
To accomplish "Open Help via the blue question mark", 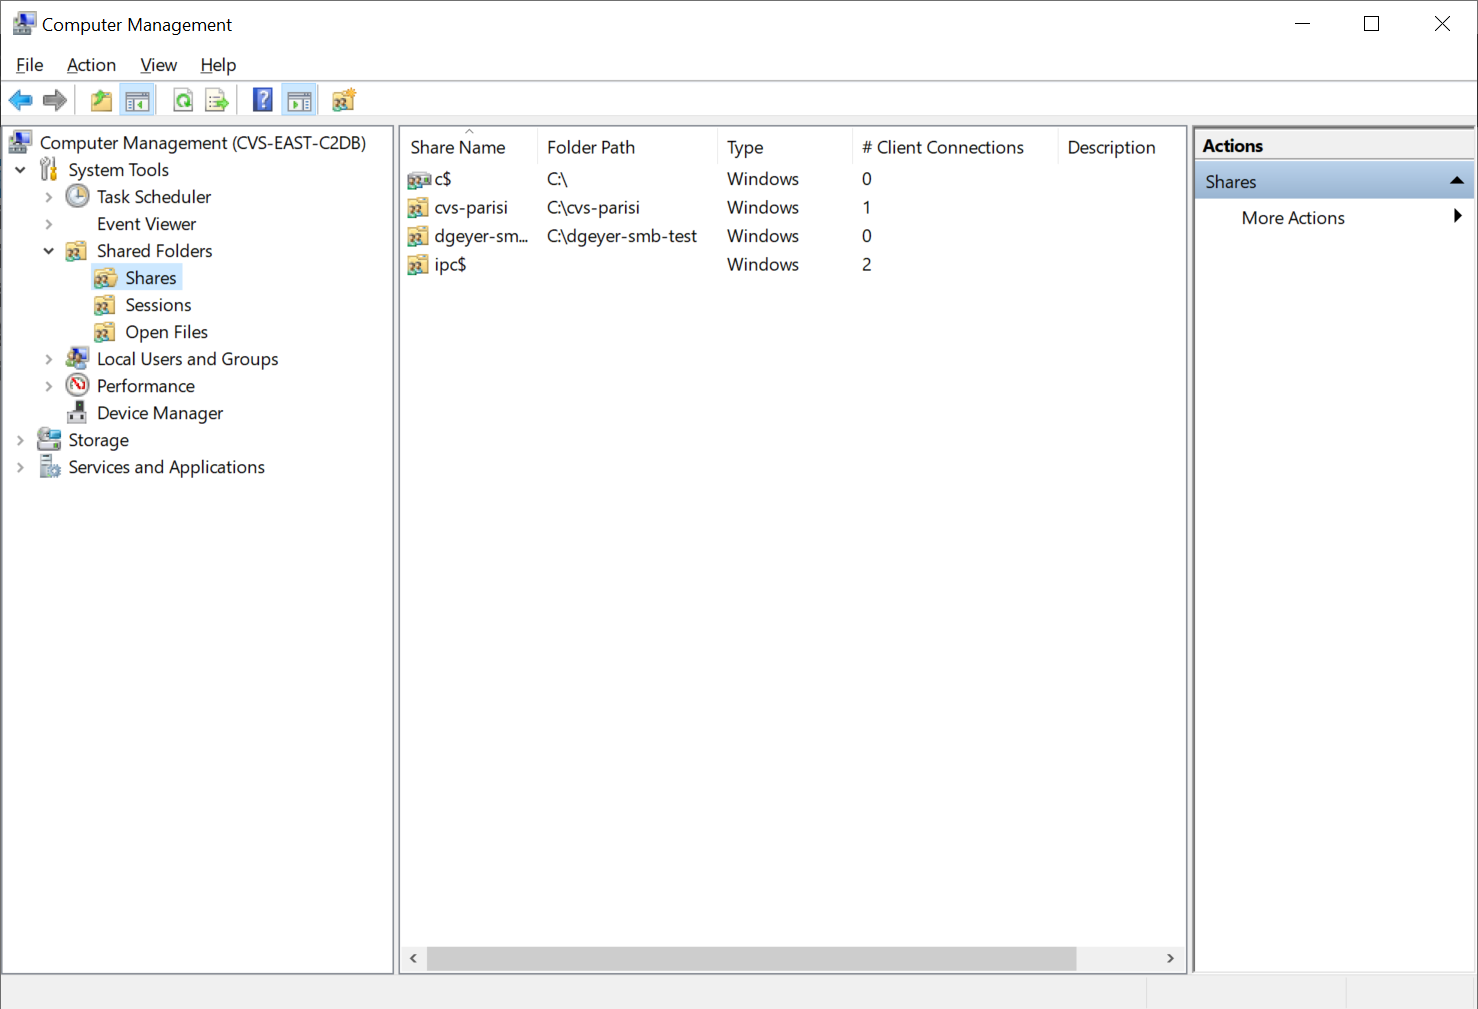I will coord(263,100).
